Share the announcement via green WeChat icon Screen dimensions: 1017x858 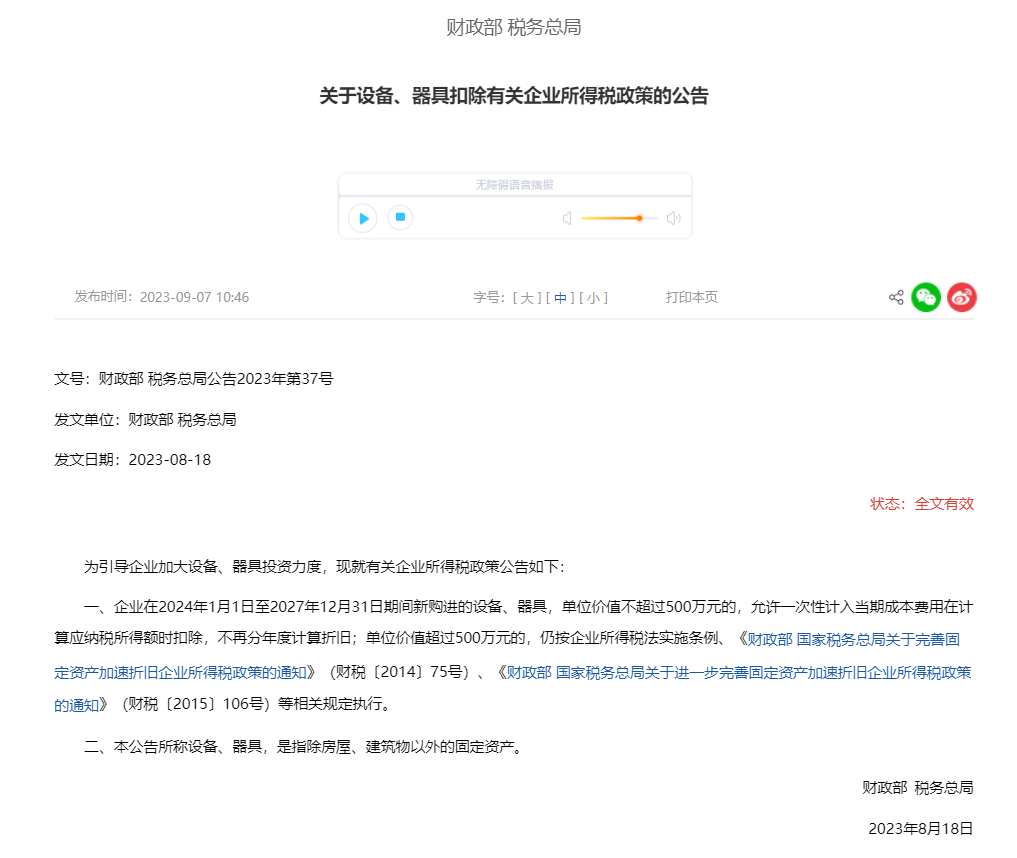[926, 297]
